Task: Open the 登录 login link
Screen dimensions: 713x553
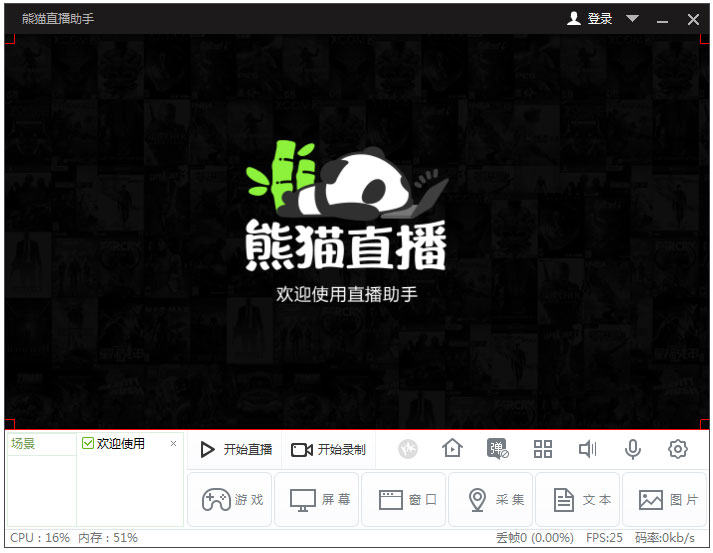Action: click(x=600, y=19)
